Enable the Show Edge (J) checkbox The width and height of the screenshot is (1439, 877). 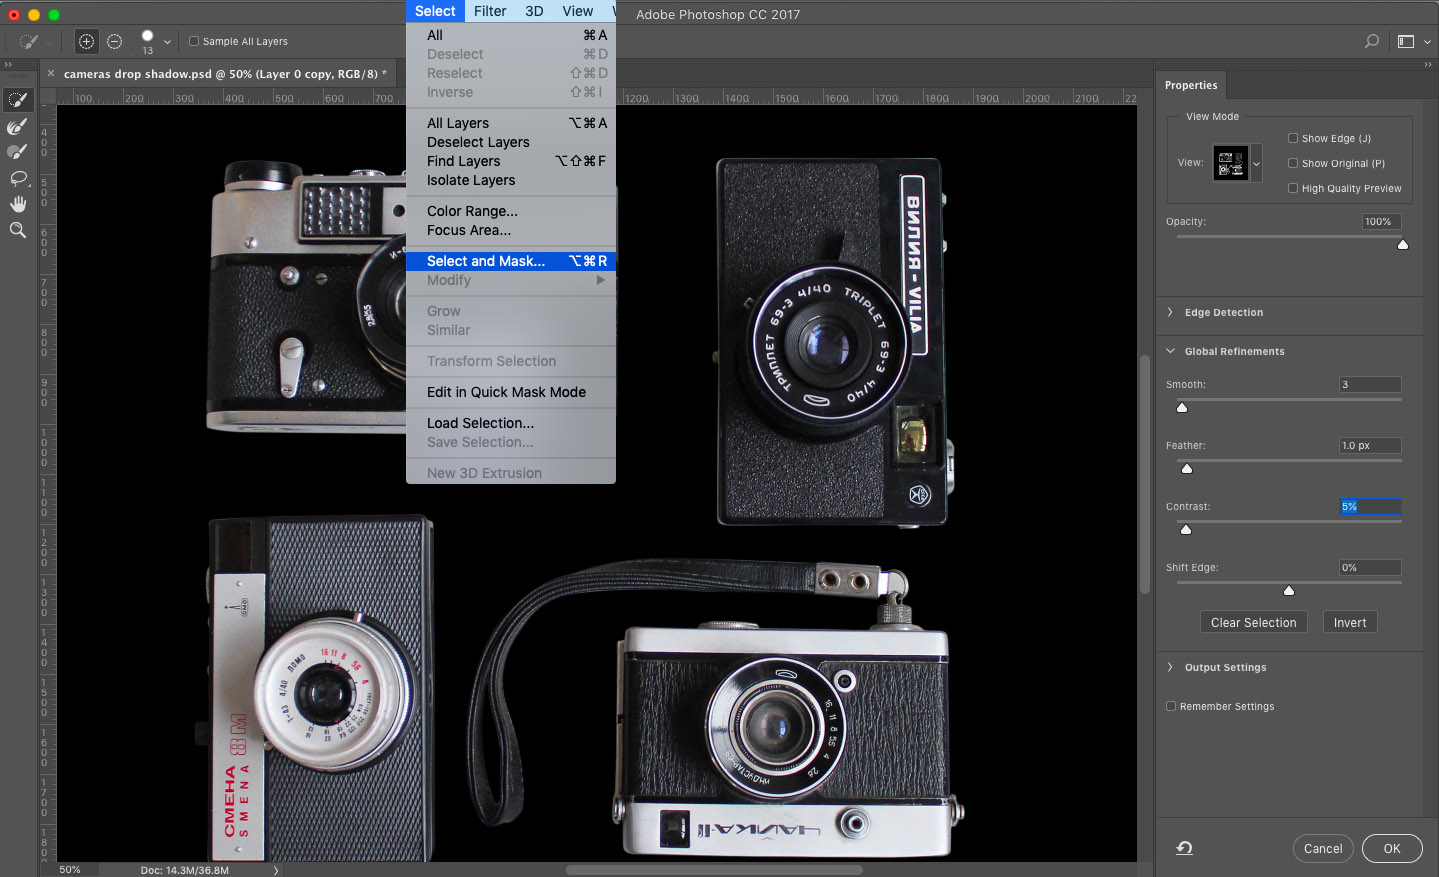point(1293,138)
